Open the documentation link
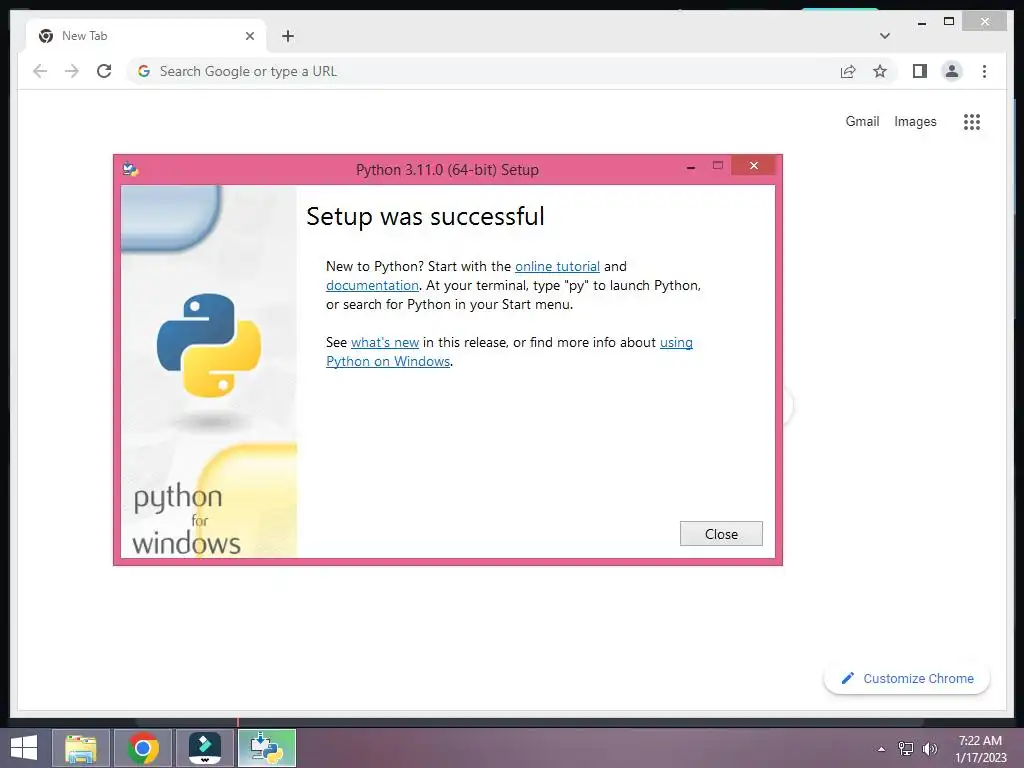This screenshot has height=768, width=1024. (x=372, y=285)
